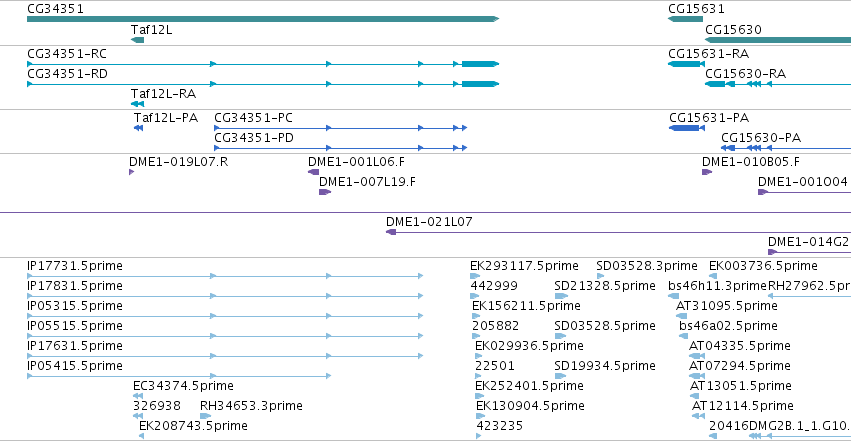Select the AT31095.5prime EST label

point(727,306)
